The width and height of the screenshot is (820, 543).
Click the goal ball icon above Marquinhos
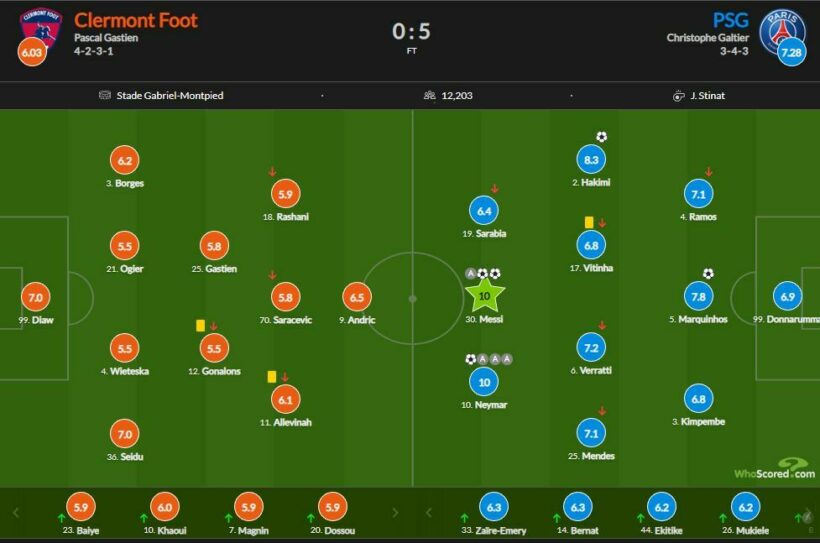(x=708, y=274)
